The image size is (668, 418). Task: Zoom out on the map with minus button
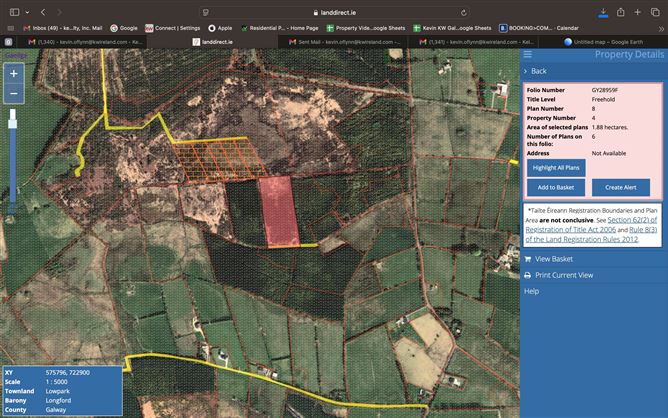[14, 94]
